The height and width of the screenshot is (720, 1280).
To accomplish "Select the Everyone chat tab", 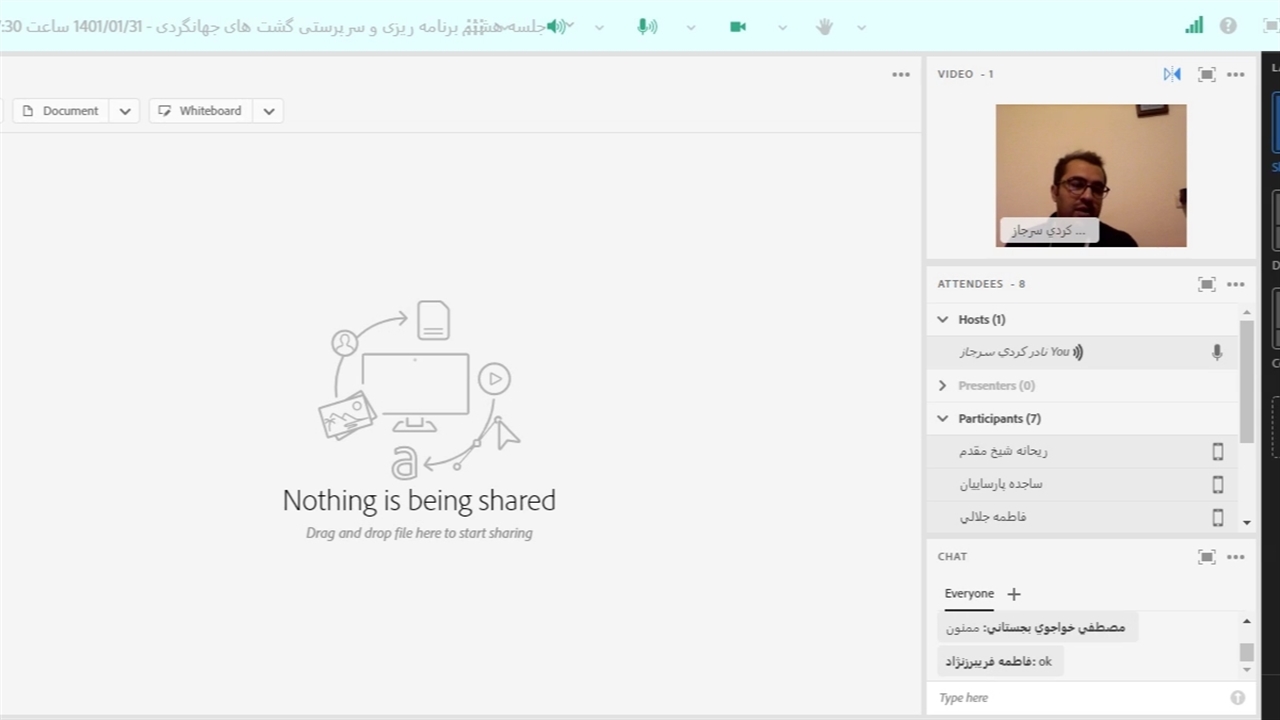I will [x=969, y=593].
